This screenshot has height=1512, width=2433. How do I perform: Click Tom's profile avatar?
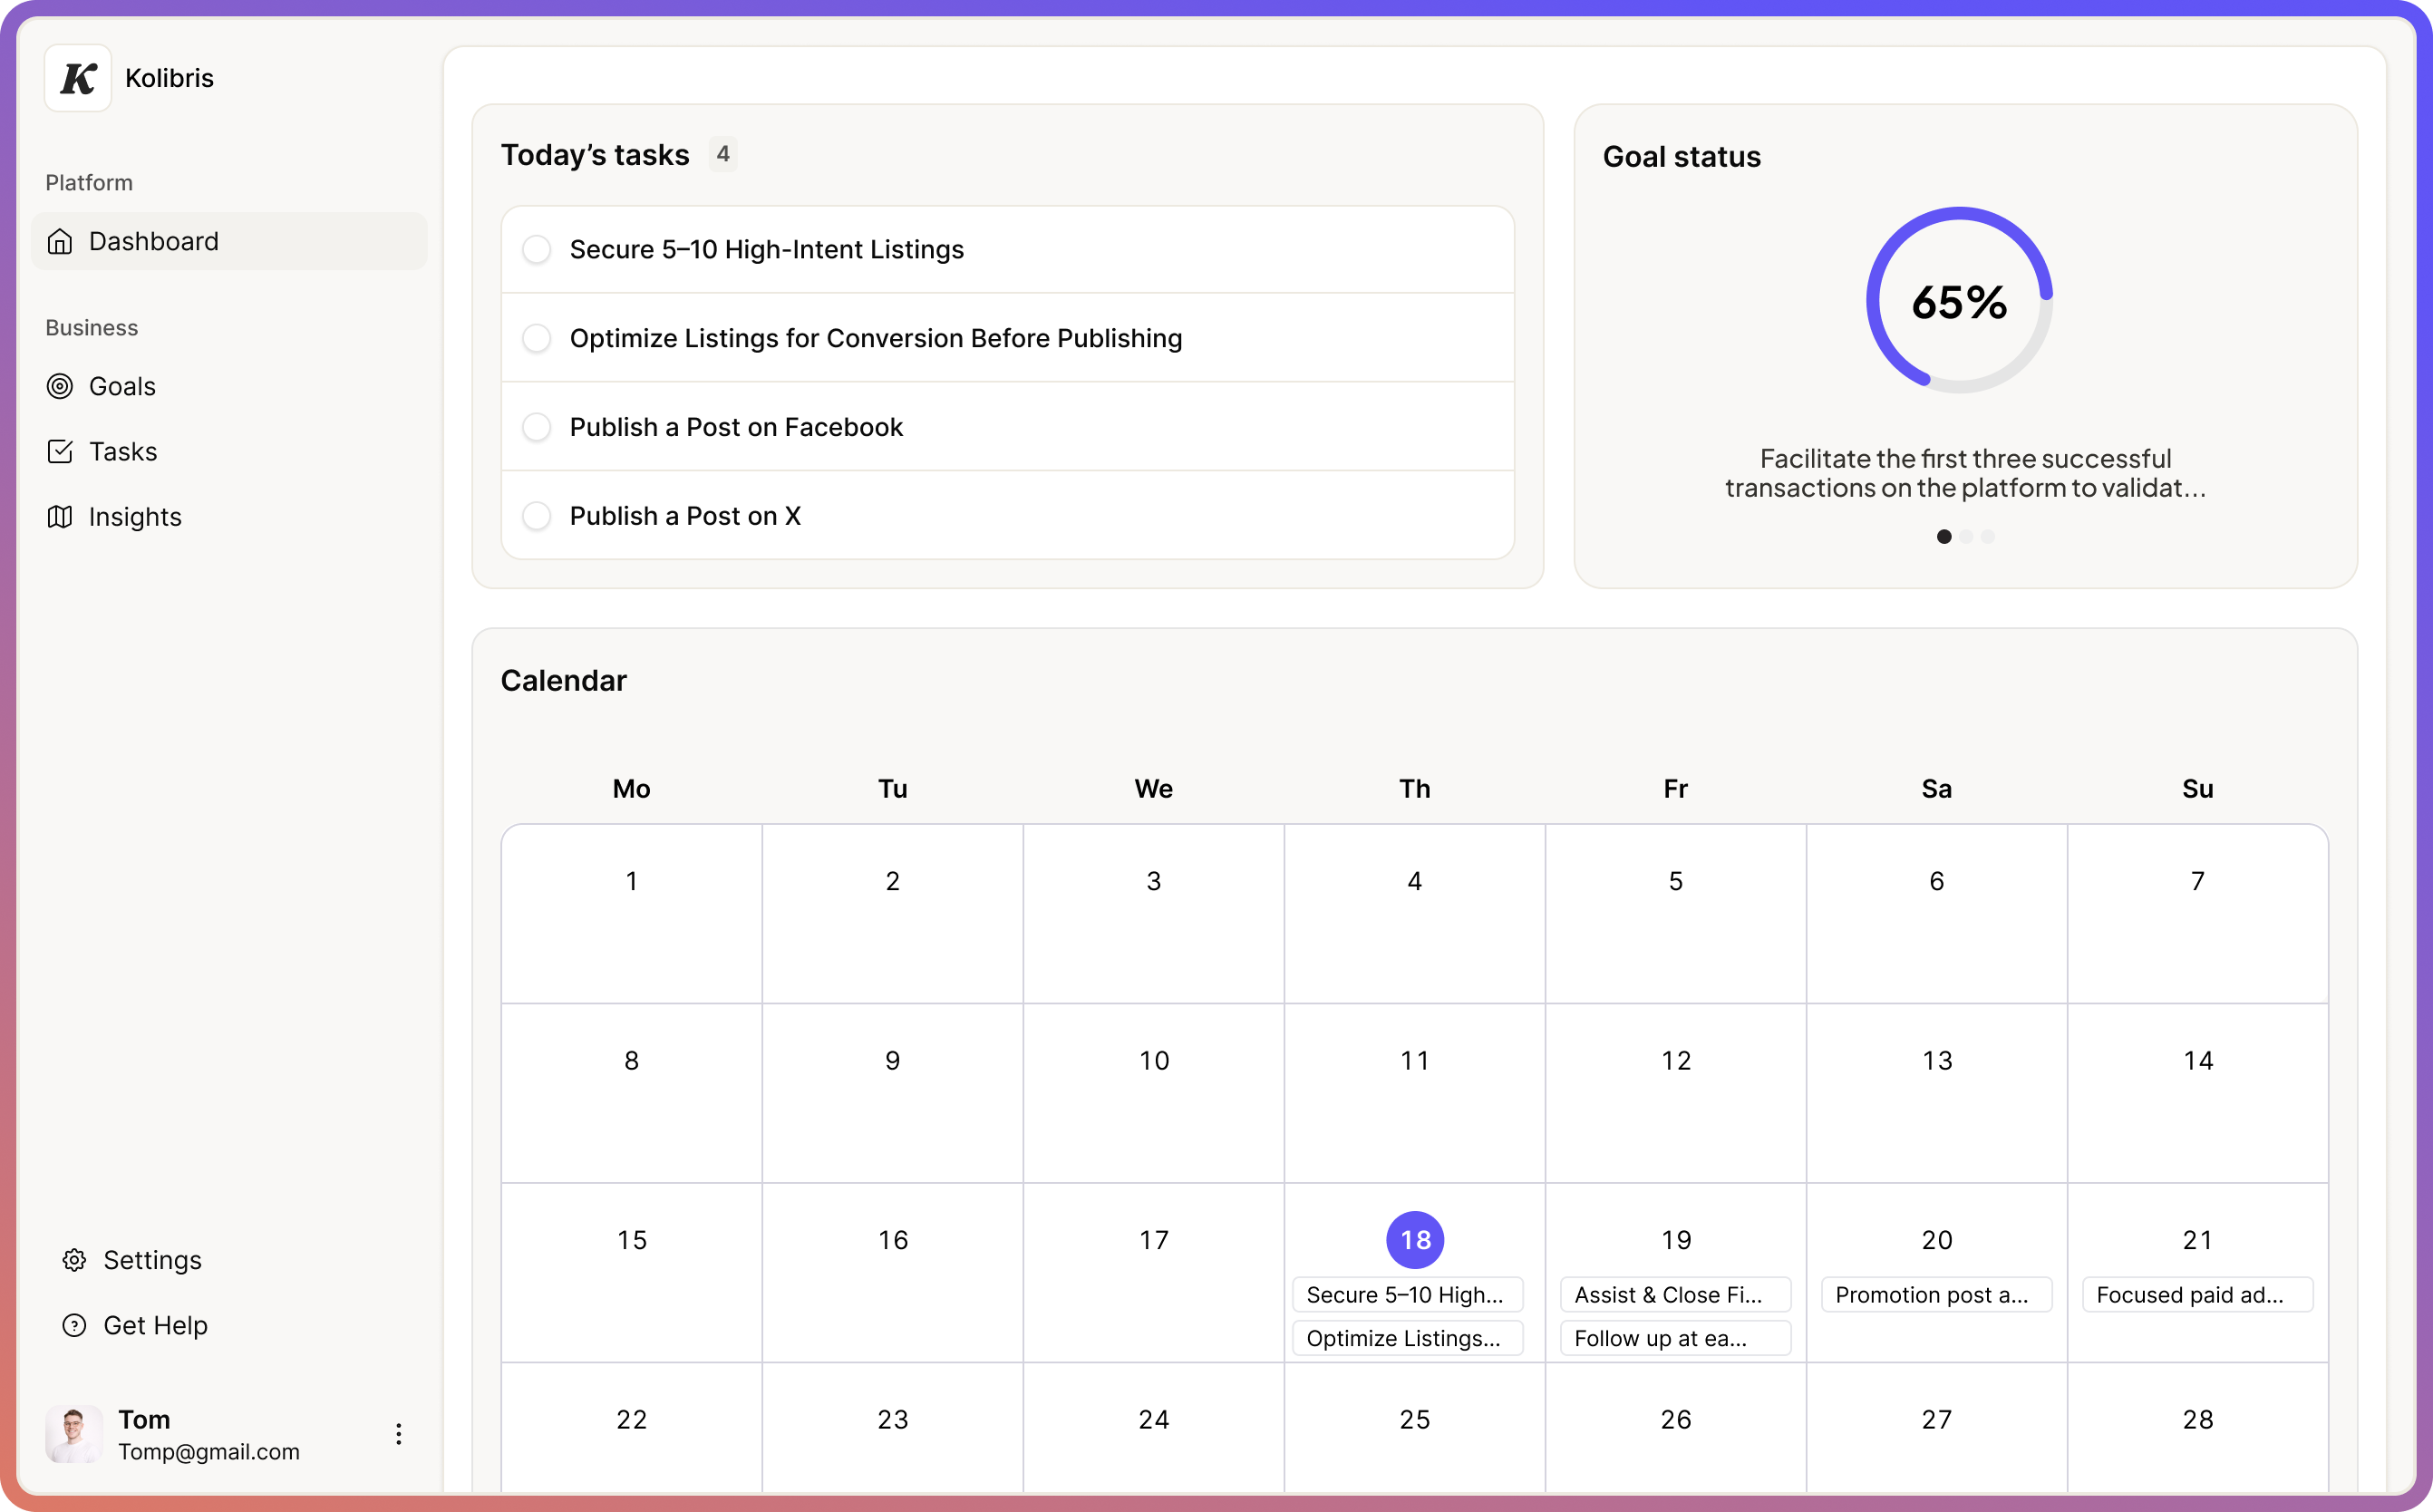click(x=73, y=1434)
